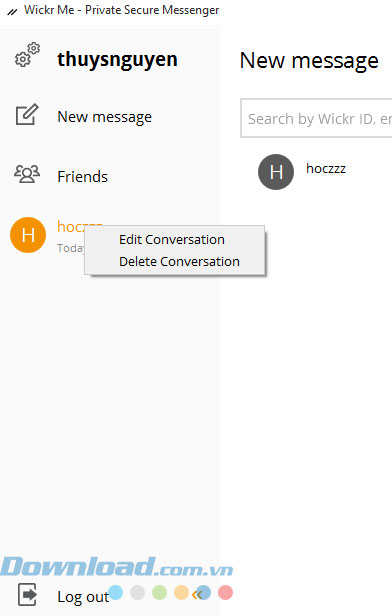Viewport: 392px width, 616px height.
Task: Click the New message compose icon
Action: click(x=27, y=114)
